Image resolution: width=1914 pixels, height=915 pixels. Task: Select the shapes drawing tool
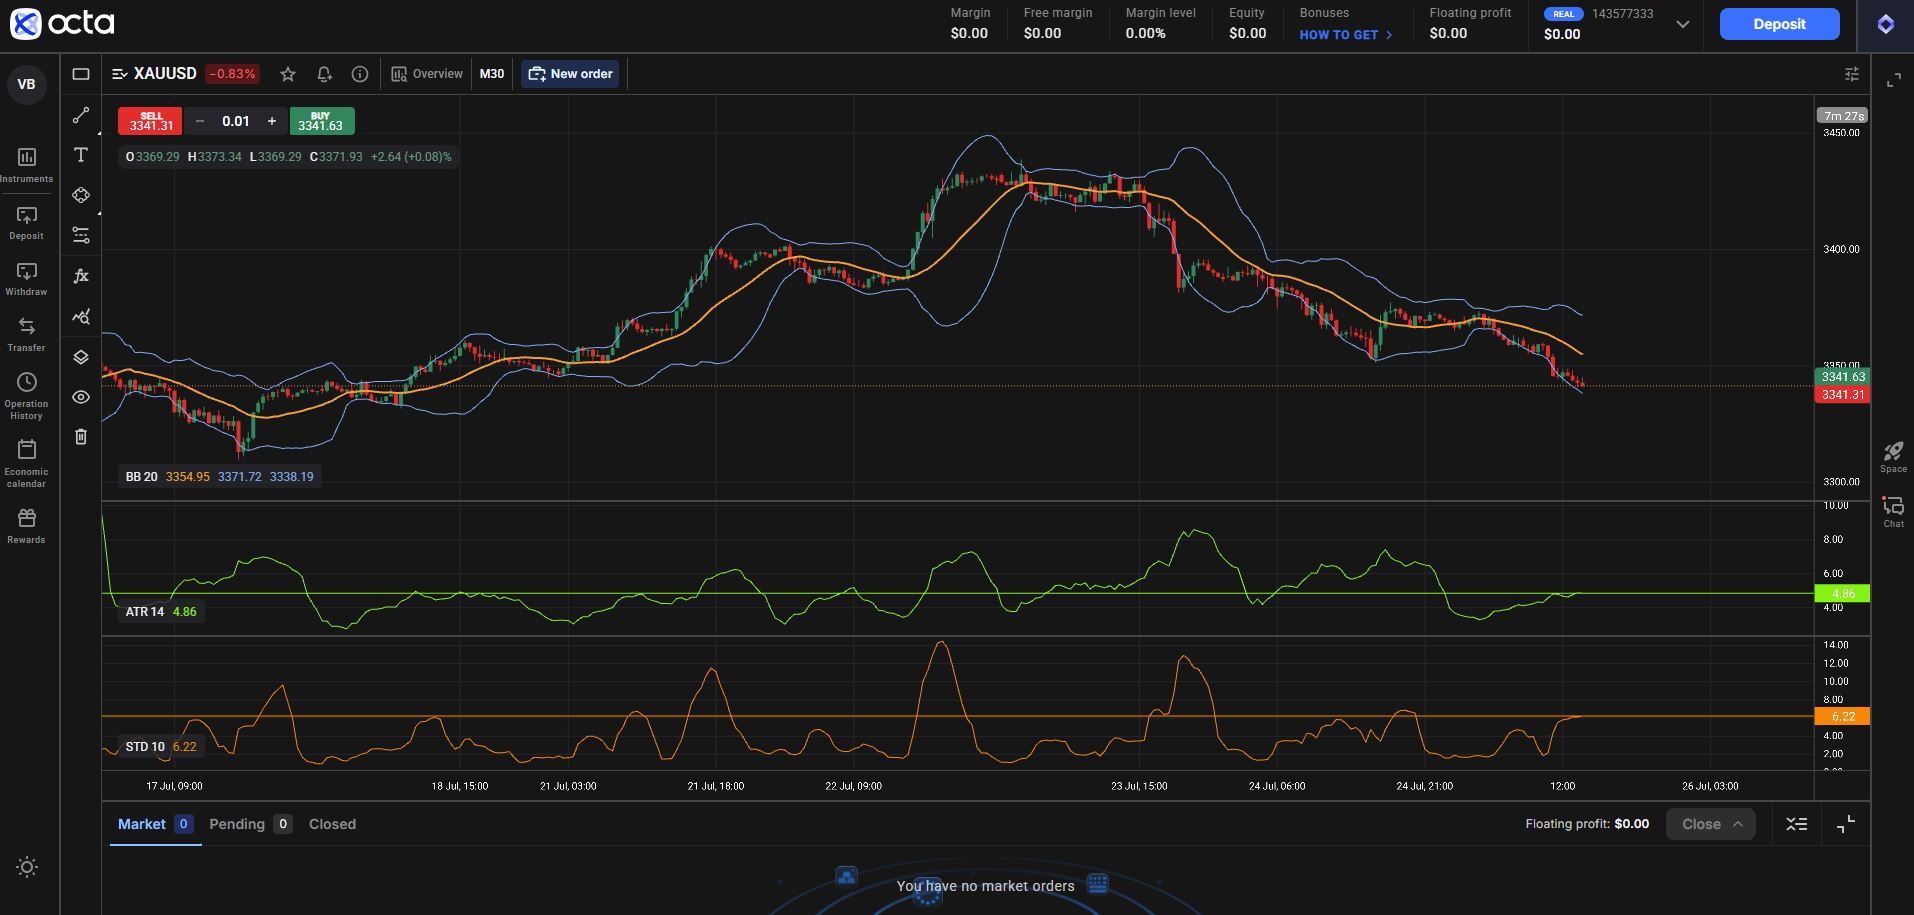(x=81, y=195)
